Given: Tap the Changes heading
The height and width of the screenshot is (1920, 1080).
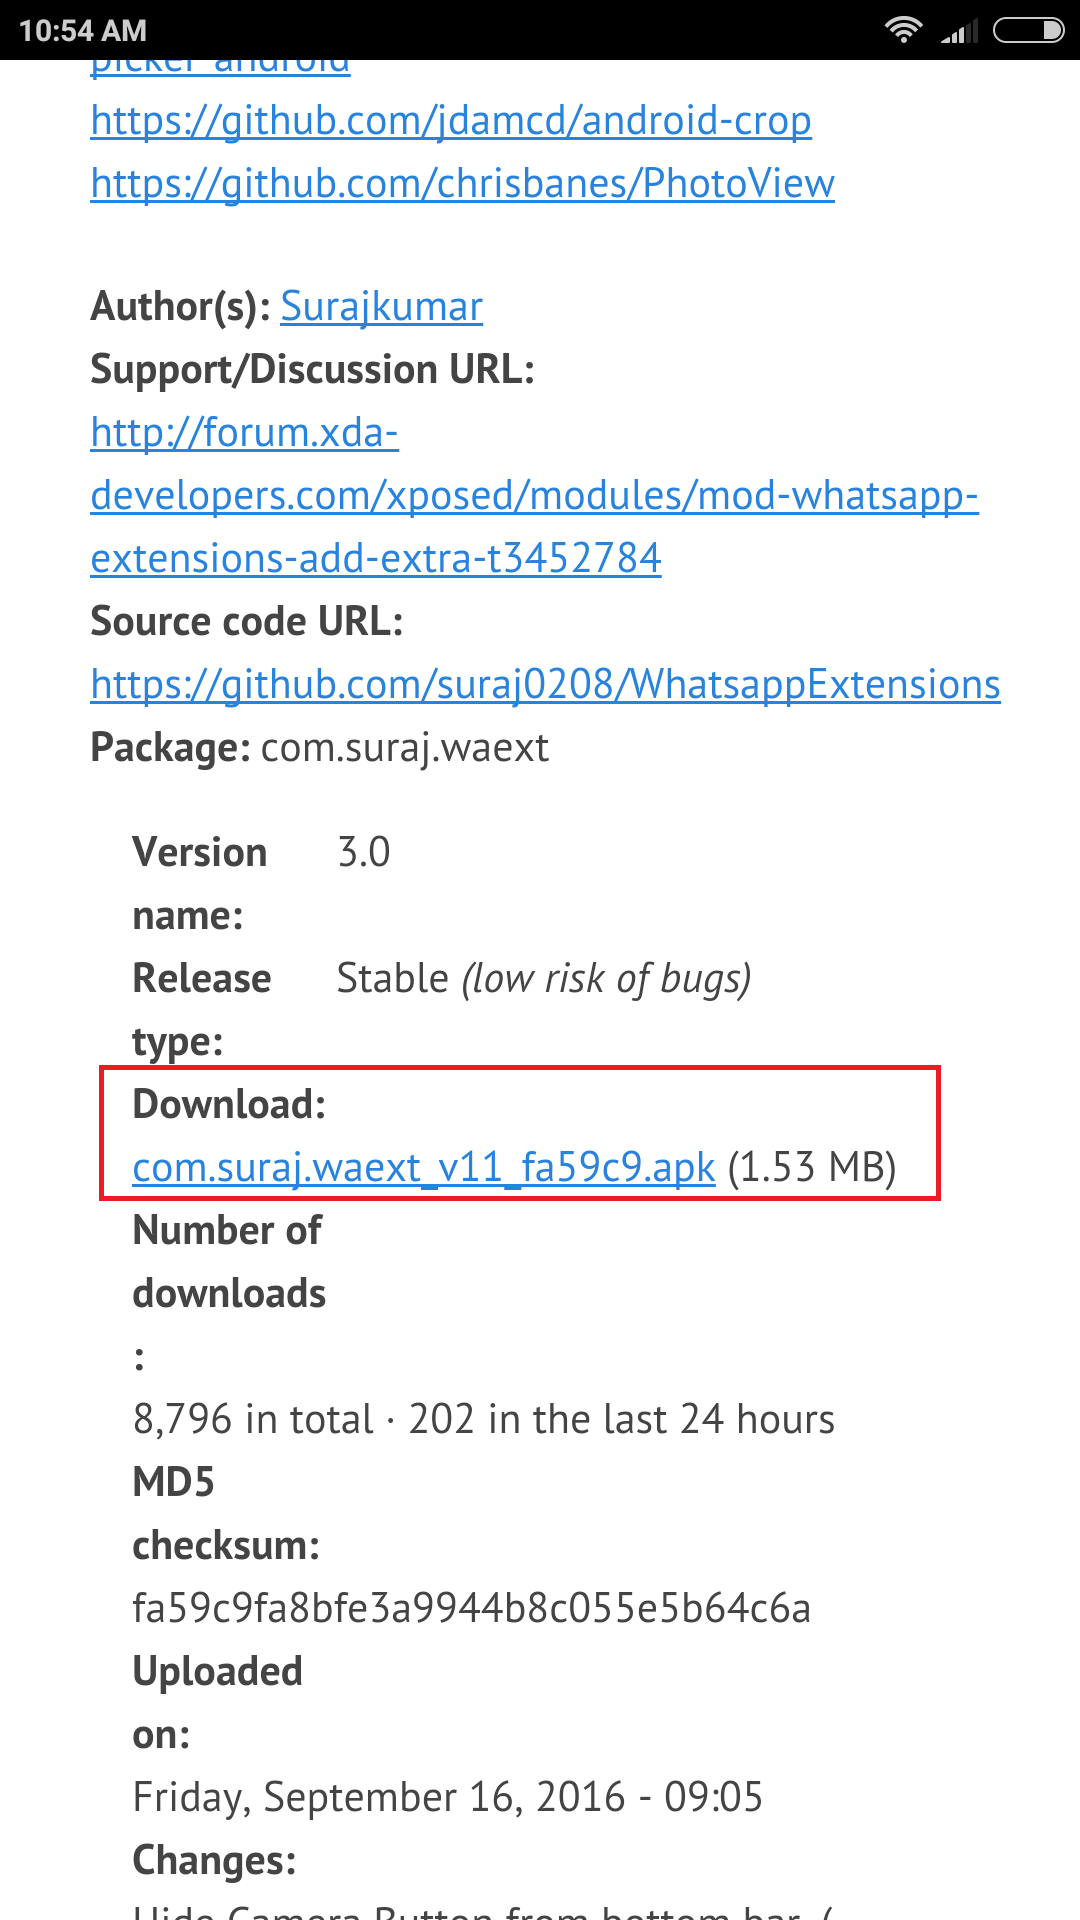Looking at the screenshot, I should pos(214,1861).
